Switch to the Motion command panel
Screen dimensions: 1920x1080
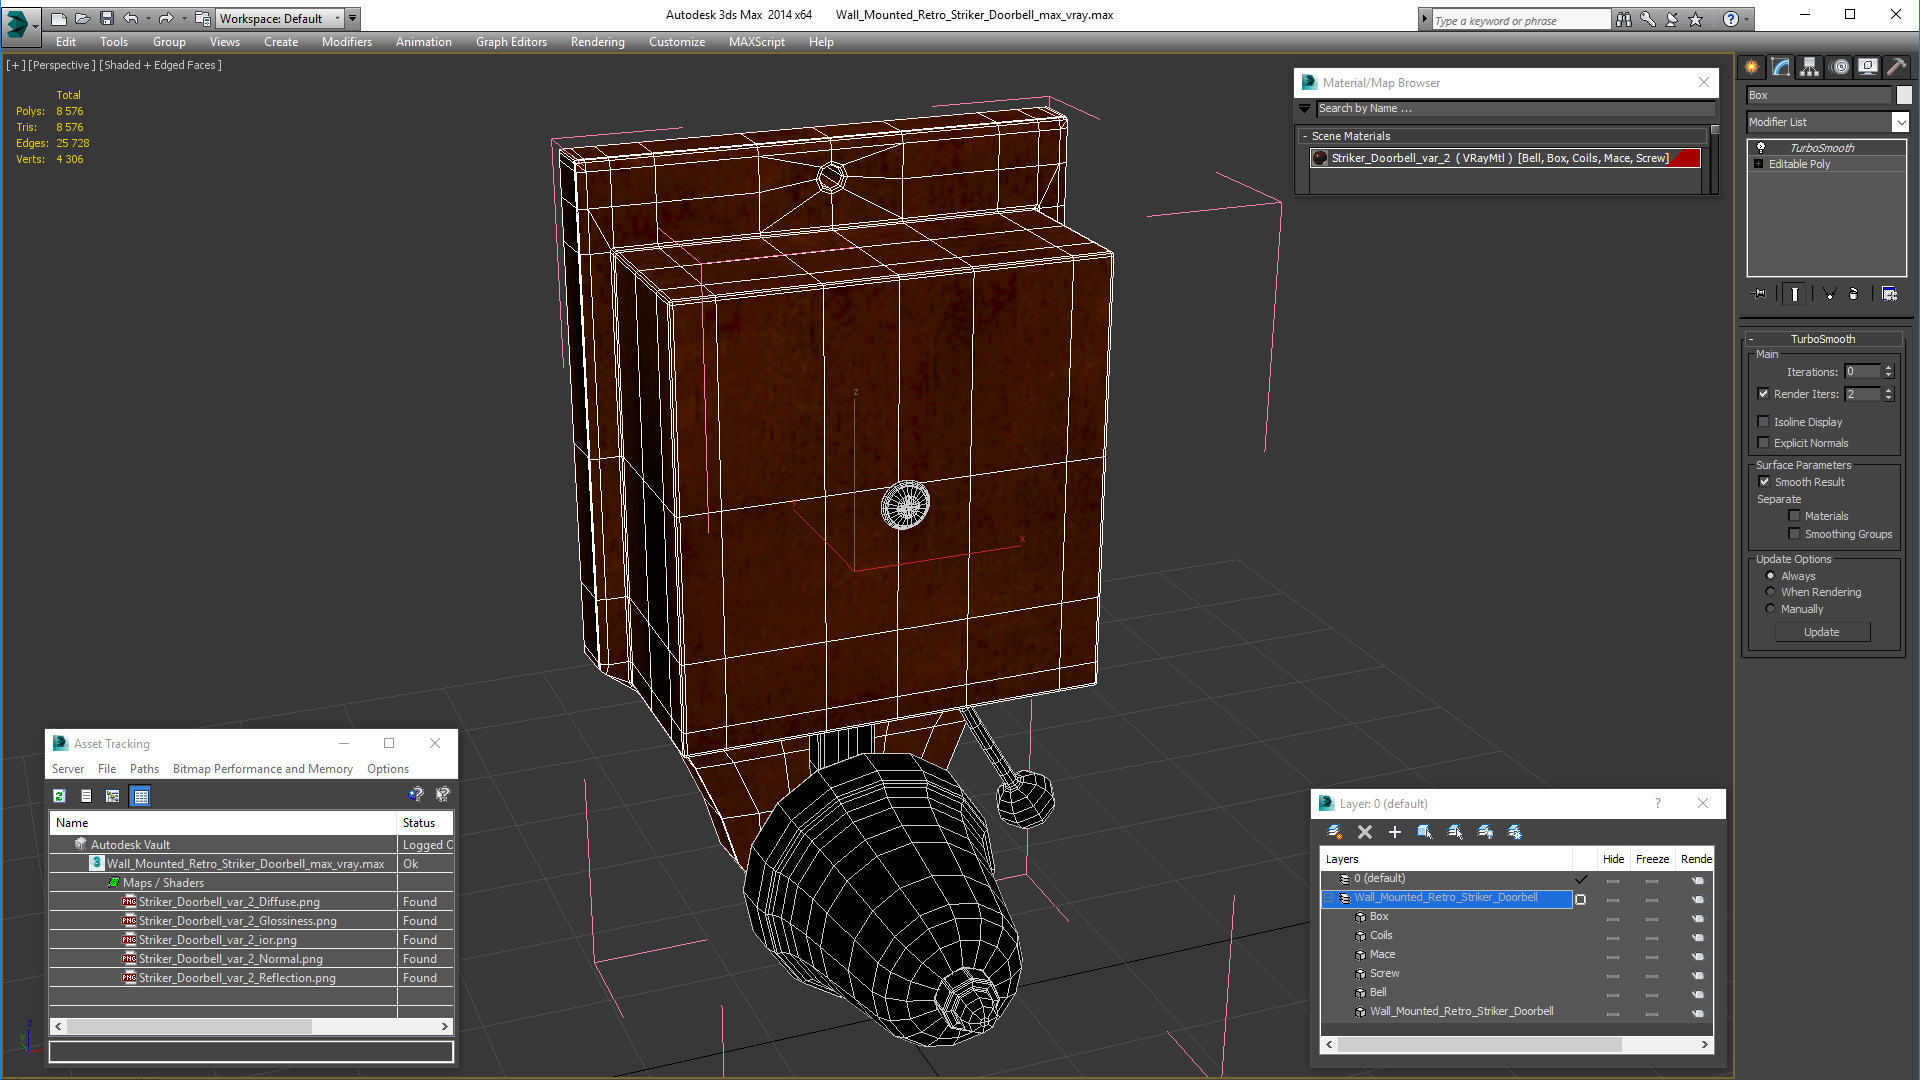[x=1840, y=67]
